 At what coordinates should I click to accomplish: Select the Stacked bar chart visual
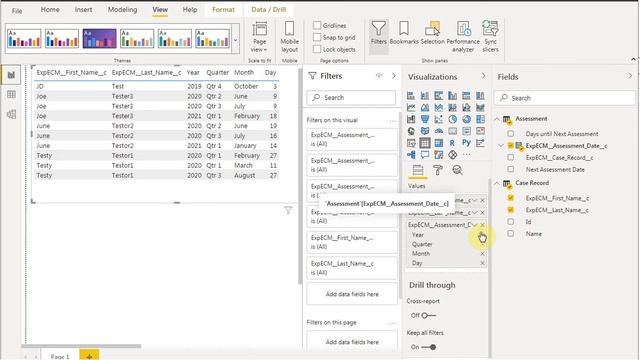tap(411, 96)
